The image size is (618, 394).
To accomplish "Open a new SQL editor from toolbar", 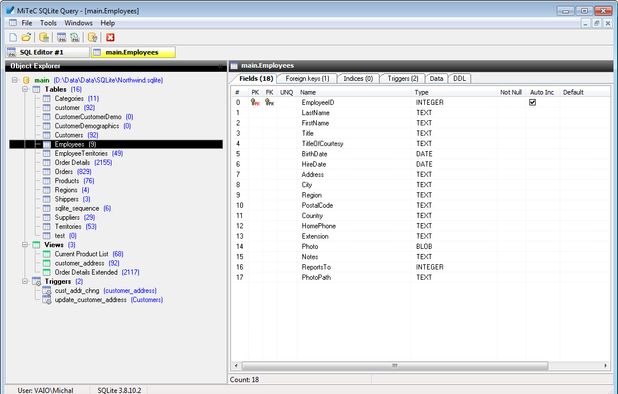I will (x=61, y=37).
